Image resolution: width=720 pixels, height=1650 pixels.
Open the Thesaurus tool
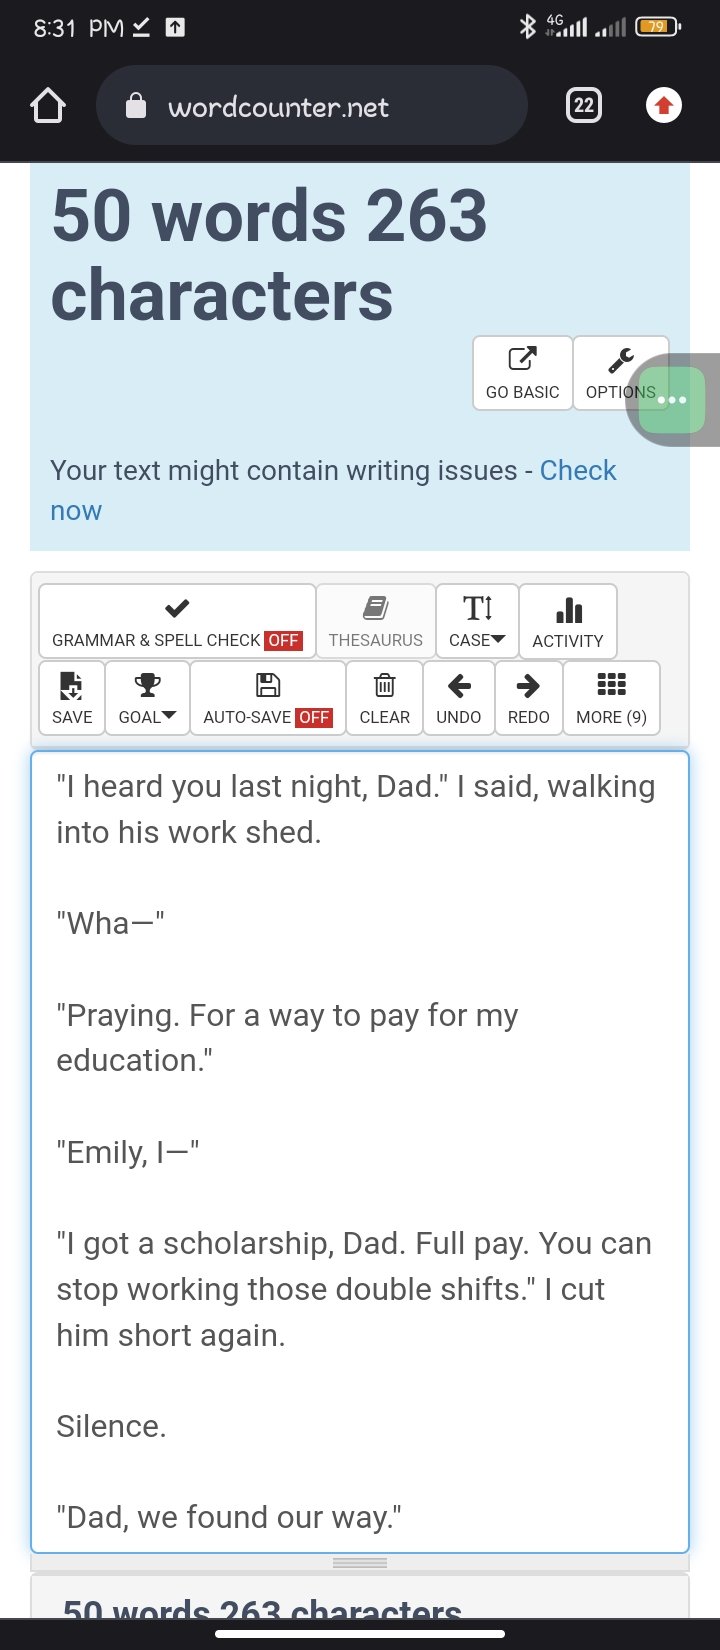(376, 621)
